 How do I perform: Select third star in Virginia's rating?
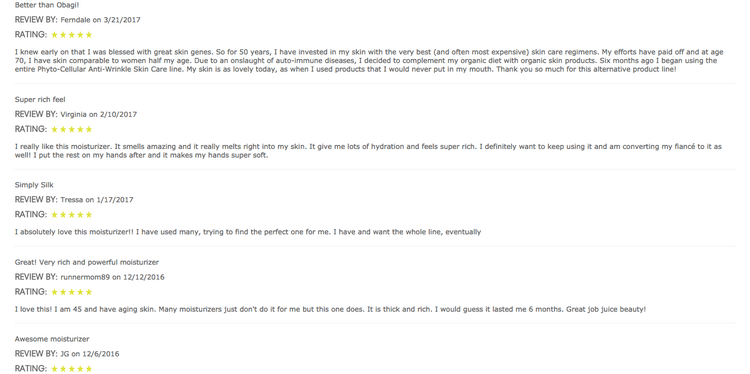point(72,129)
